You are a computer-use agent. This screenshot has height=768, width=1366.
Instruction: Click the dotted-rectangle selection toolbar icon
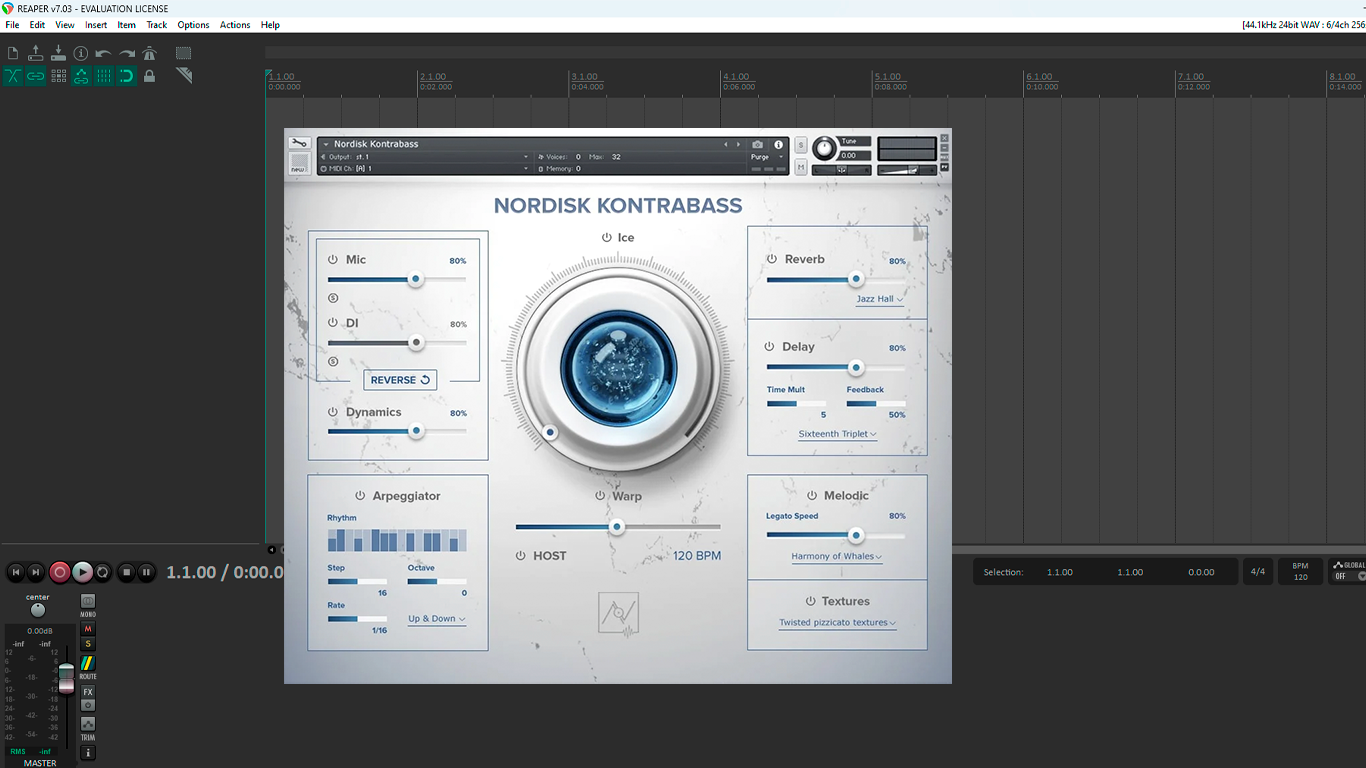[184, 53]
